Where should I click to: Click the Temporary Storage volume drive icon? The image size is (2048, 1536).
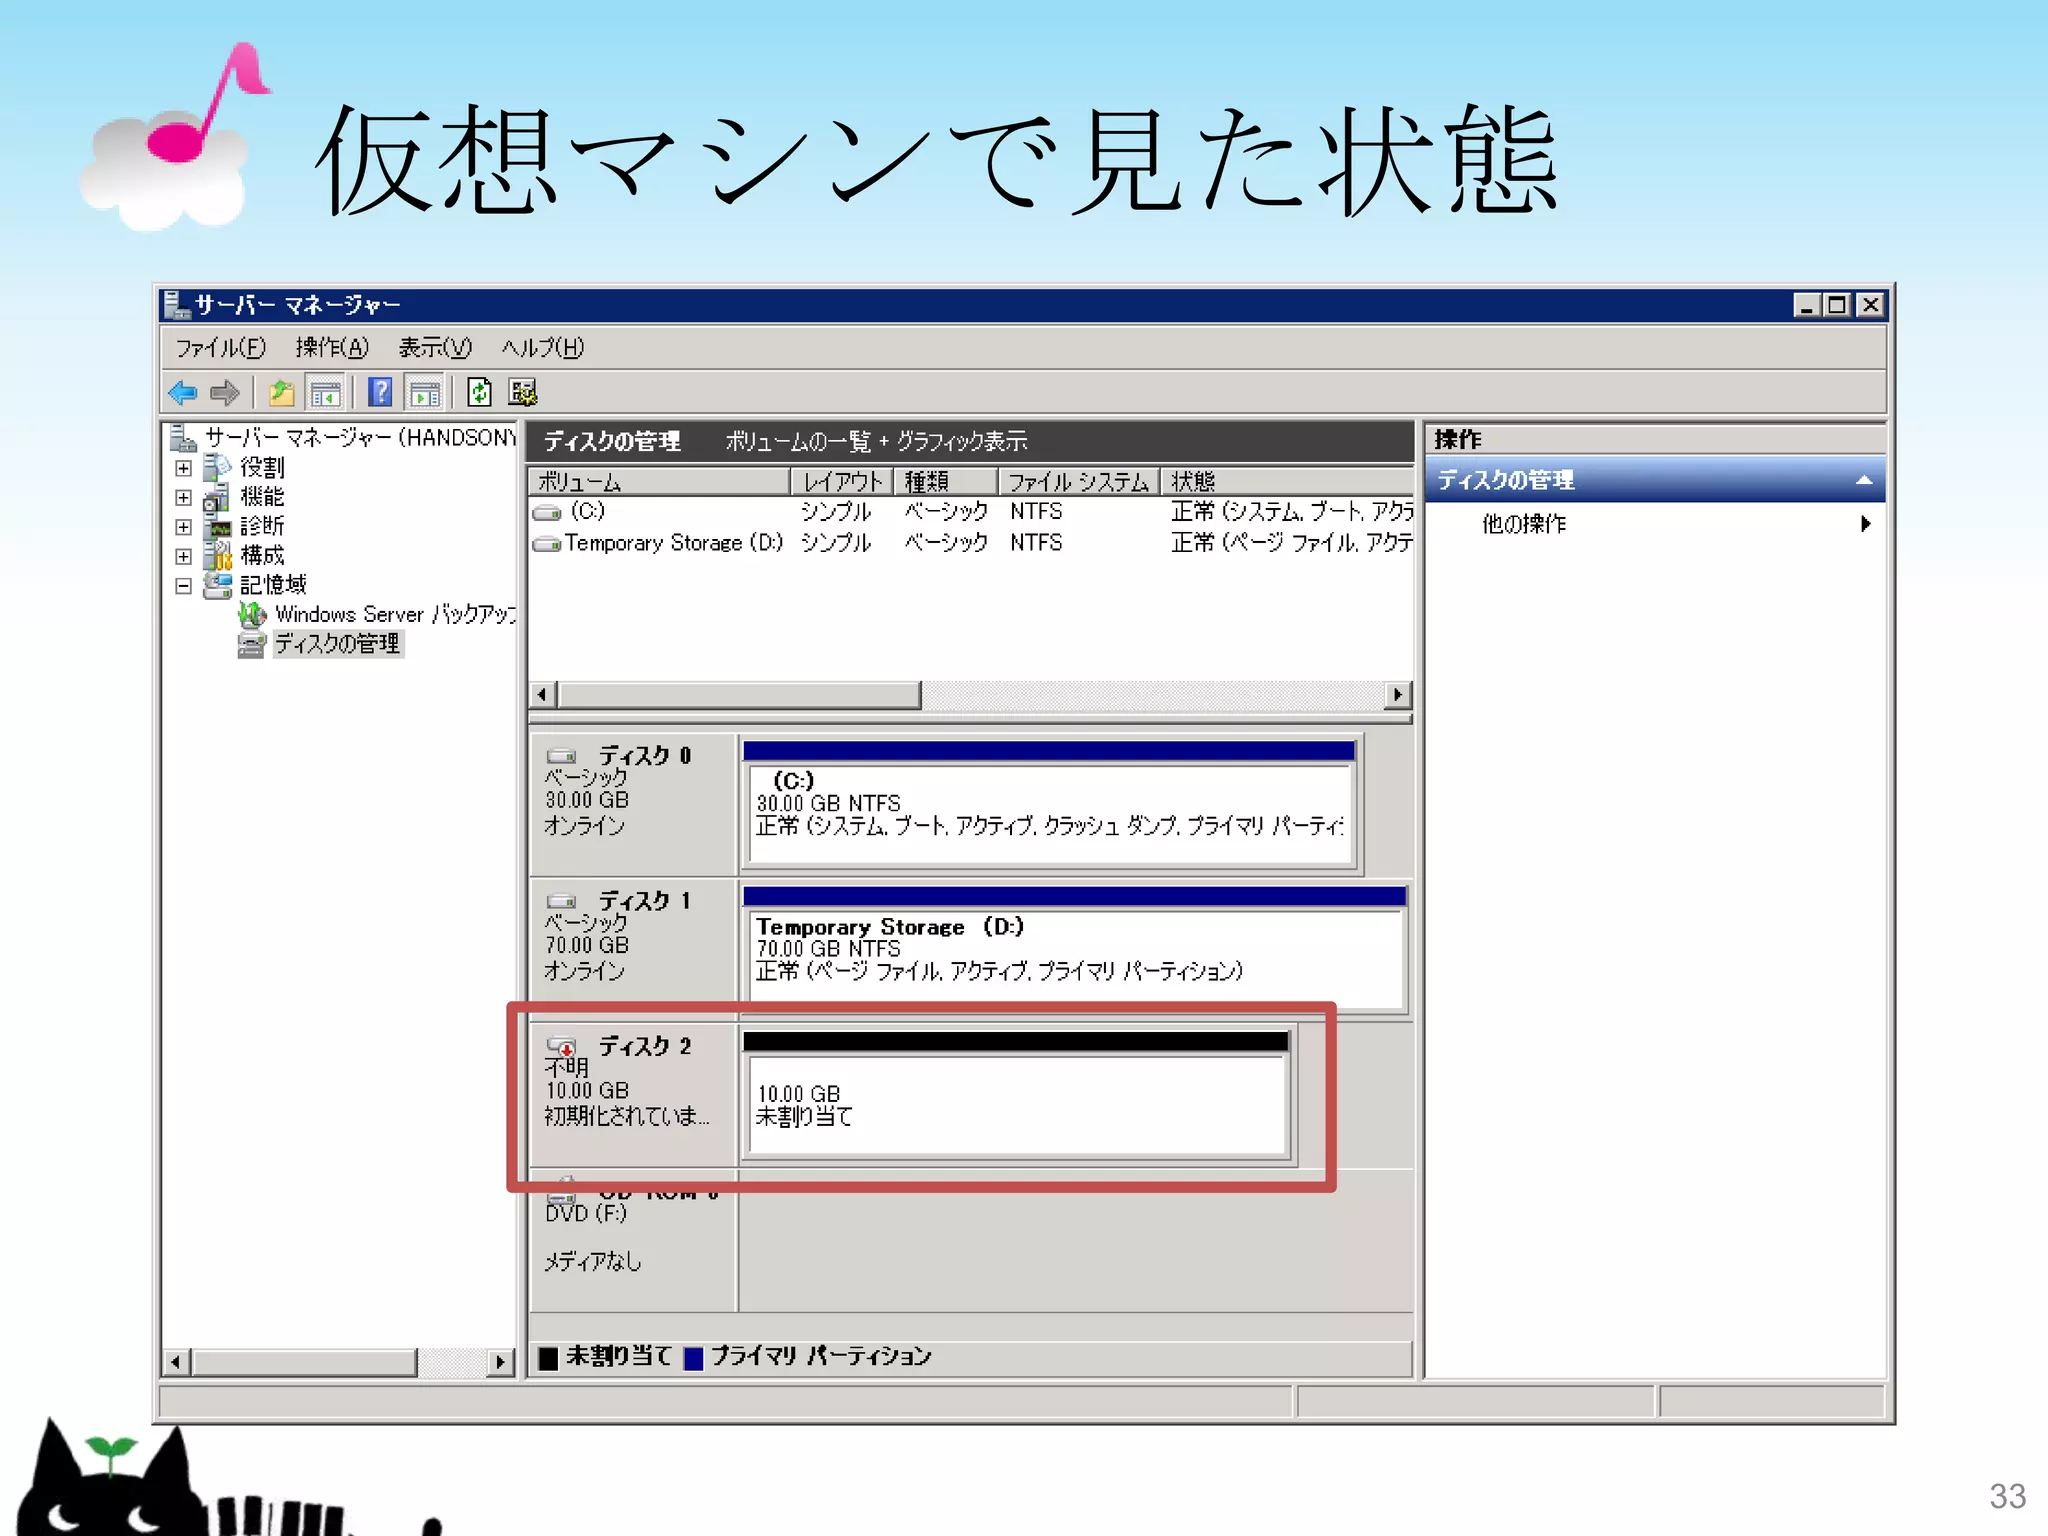pyautogui.click(x=547, y=544)
